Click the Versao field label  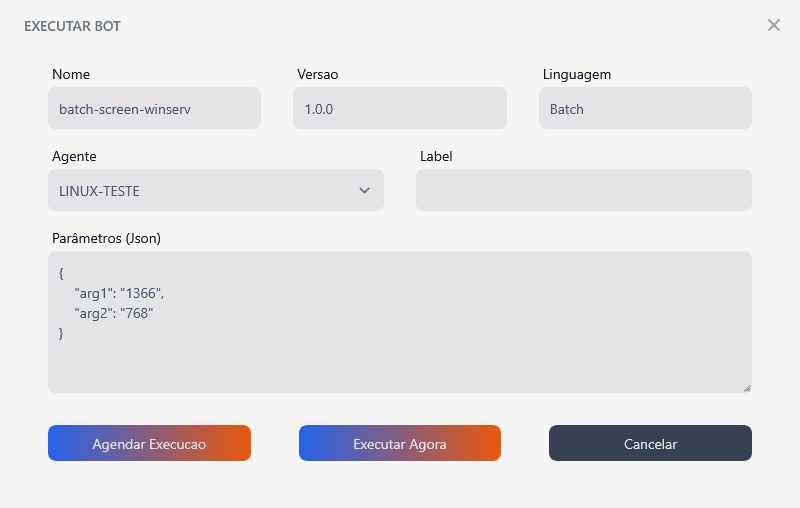point(319,75)
